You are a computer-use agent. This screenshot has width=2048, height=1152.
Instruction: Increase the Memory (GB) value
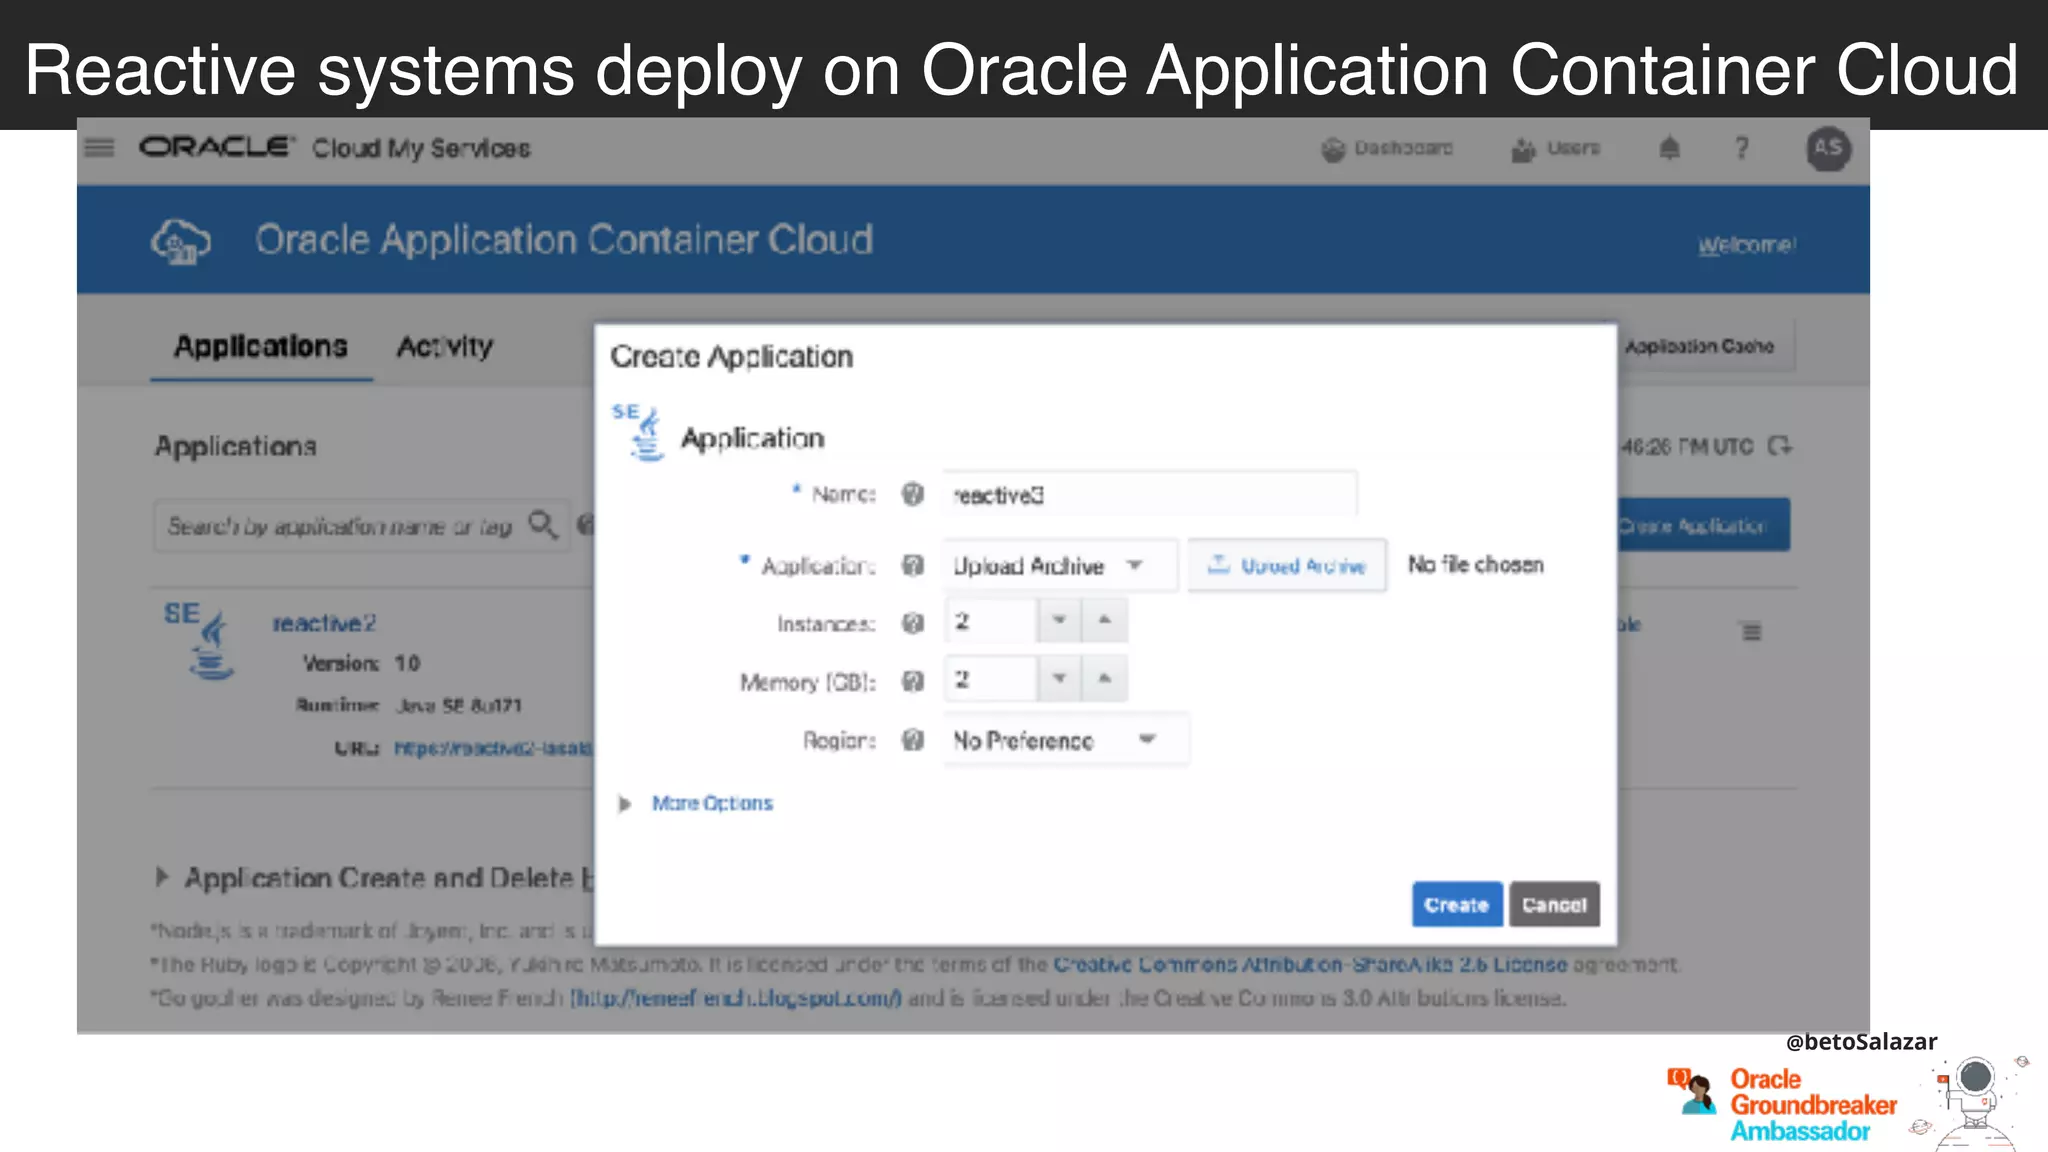click(1105, 679)
